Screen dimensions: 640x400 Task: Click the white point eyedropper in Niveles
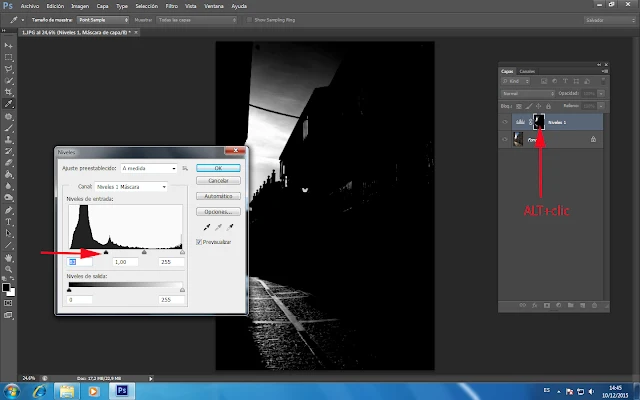coord(230,228)
